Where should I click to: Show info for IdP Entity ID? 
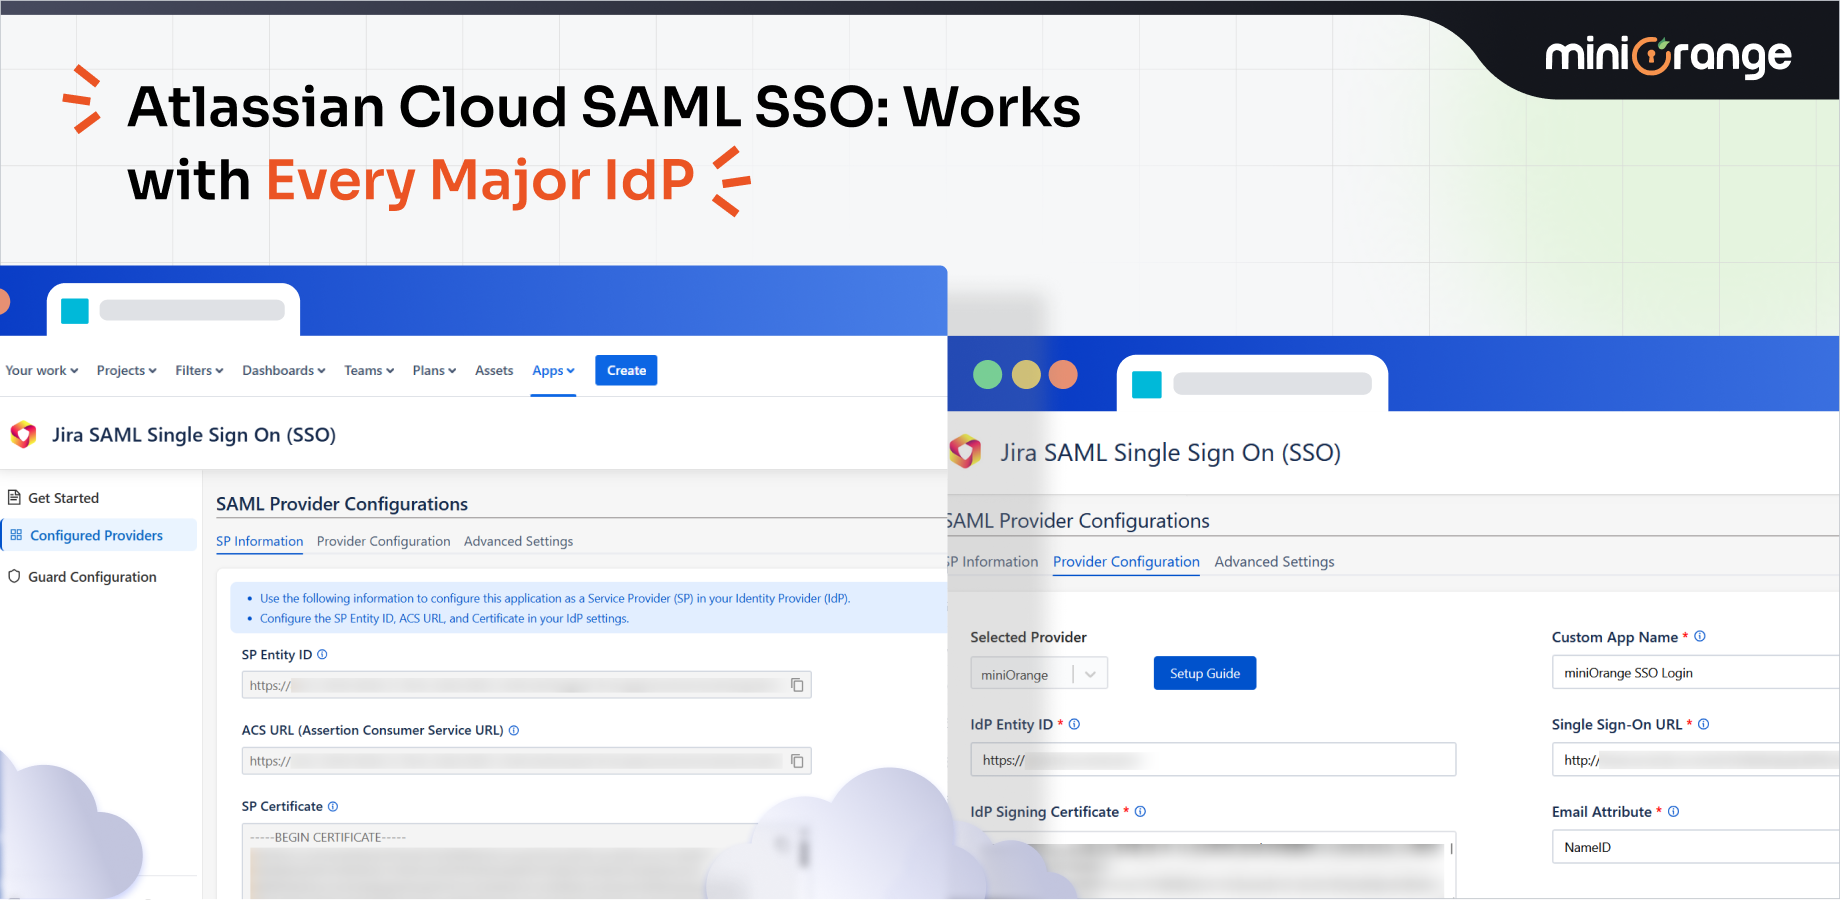click(1074, 724)
